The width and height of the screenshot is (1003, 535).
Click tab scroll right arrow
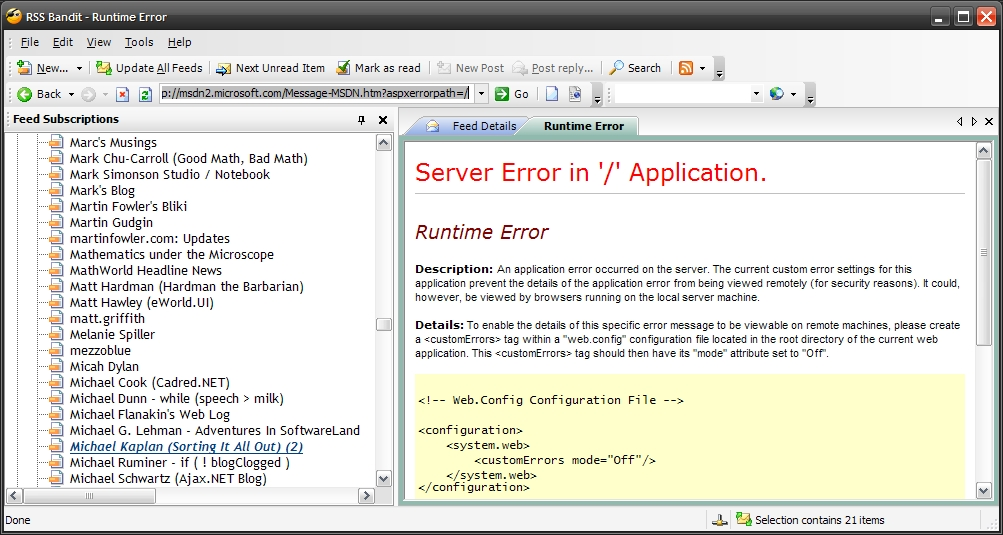(974, 122)
